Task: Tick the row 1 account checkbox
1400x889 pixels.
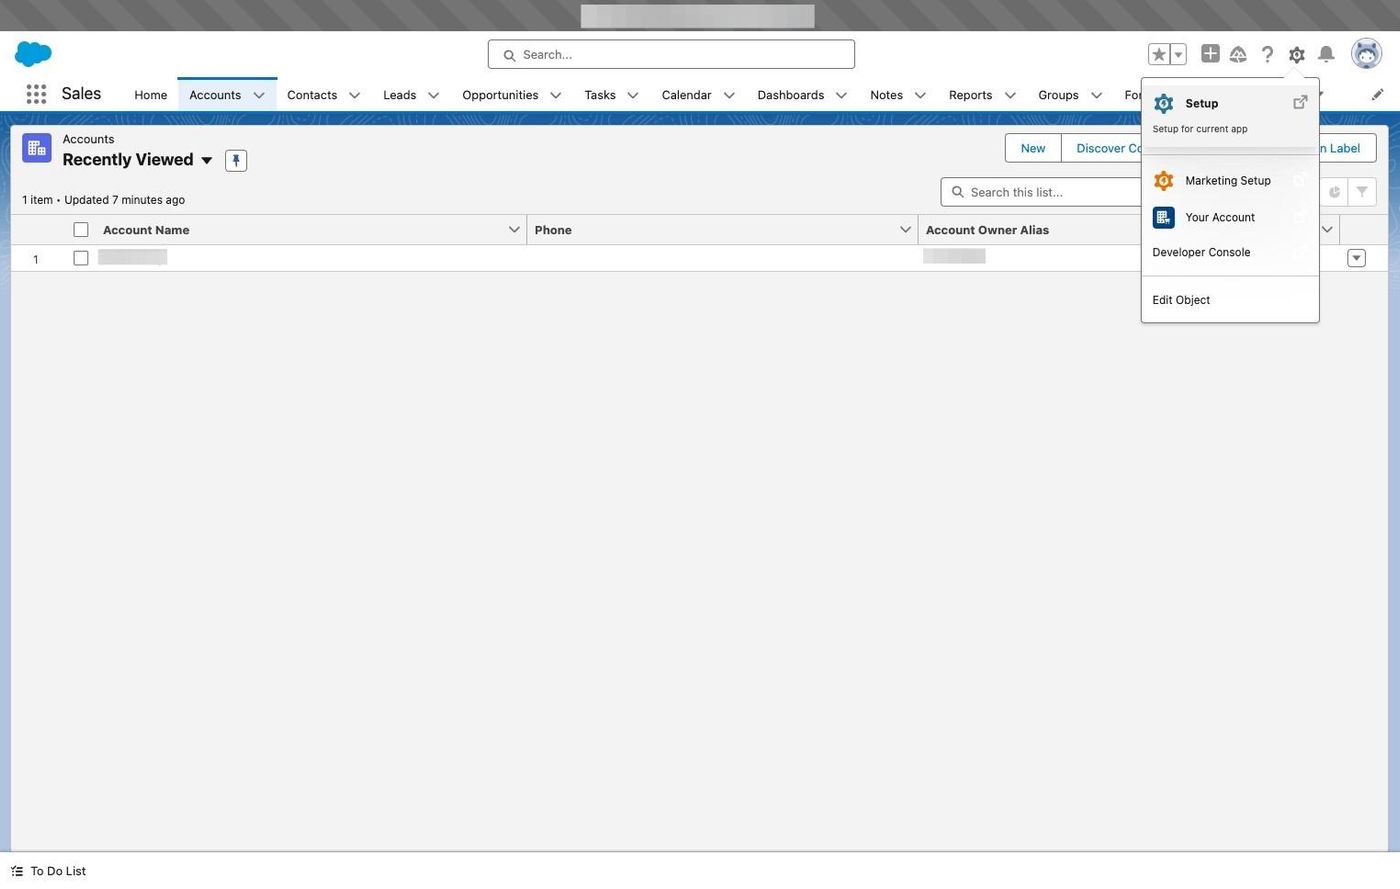Action: click(x=81, y=258)
